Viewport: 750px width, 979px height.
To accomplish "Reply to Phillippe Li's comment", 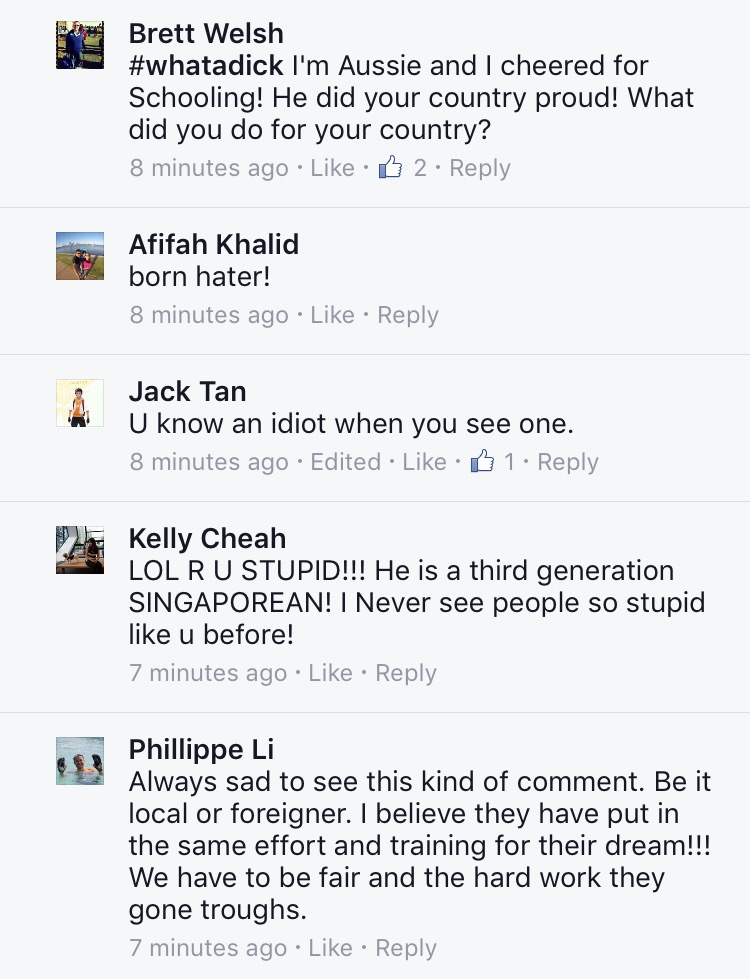I will pyautogui.click(x=406, y=947).
